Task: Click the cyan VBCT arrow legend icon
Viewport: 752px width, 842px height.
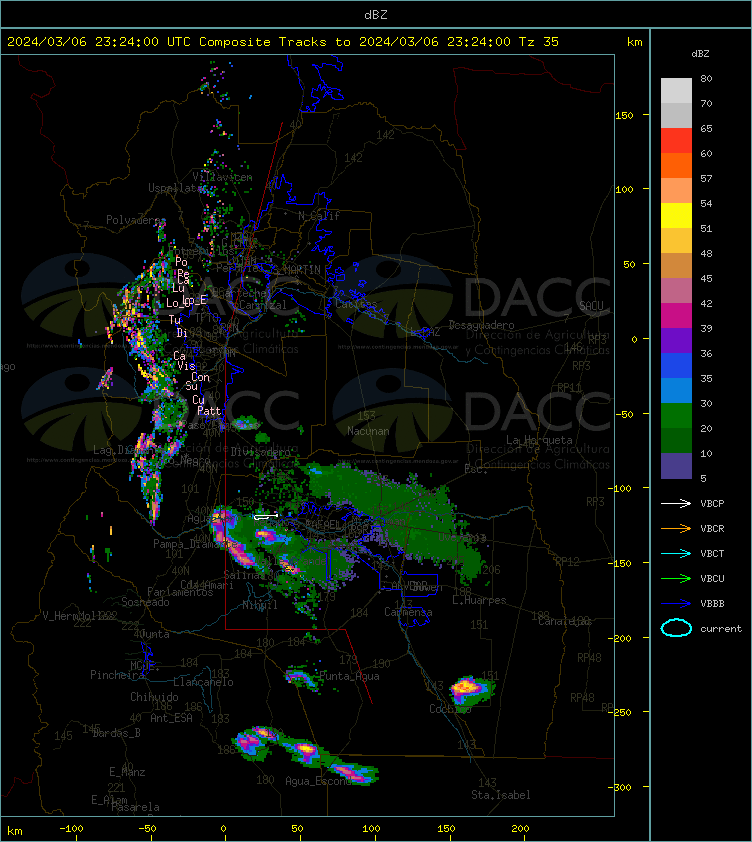Action: coord(676,553)
